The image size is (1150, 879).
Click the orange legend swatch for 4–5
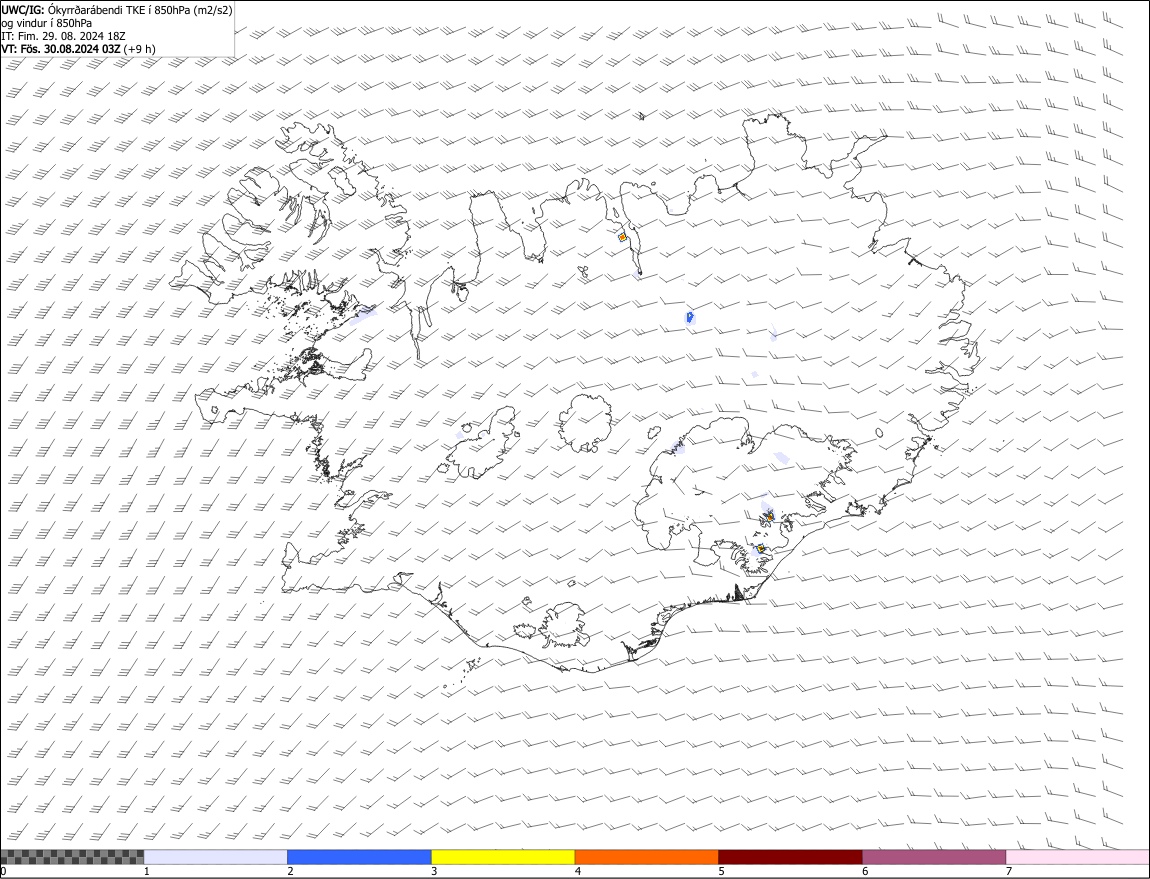(647, 857)
